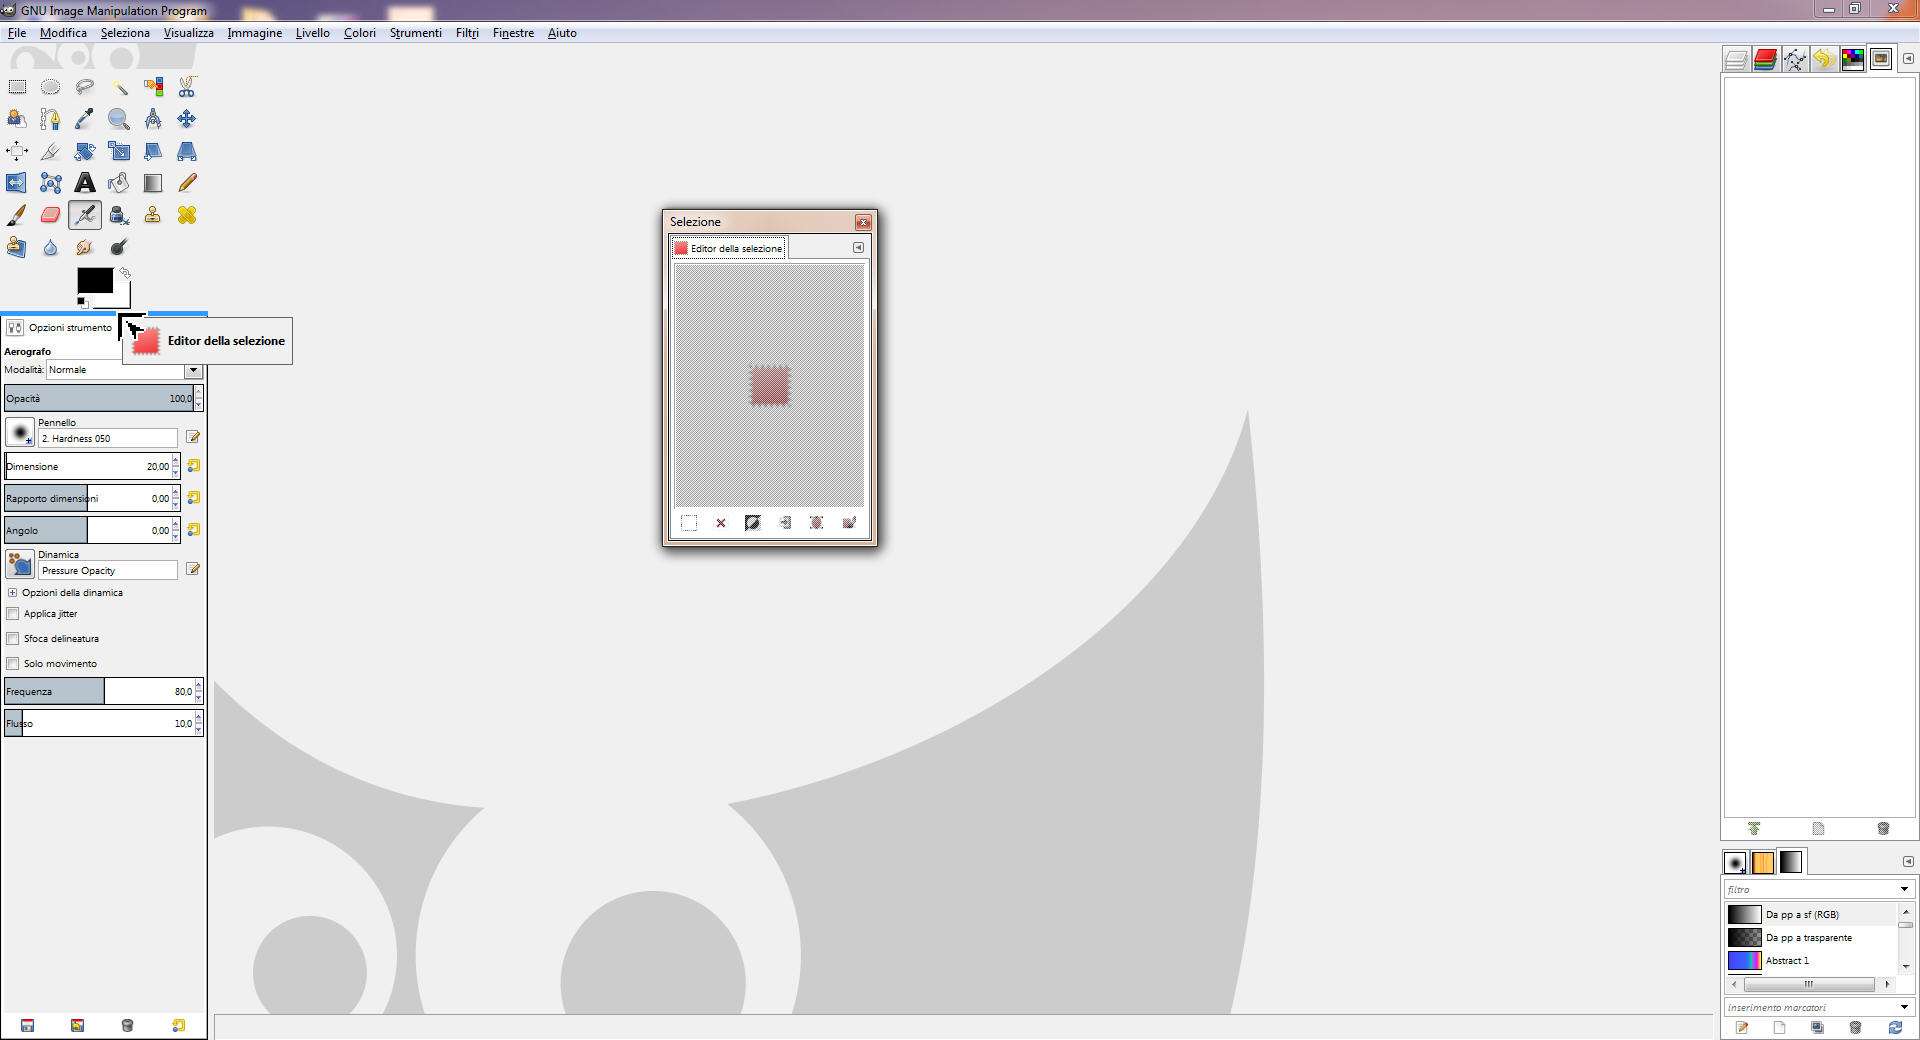The height and width of the screenshot is (1040, 1920).
Task: Select the Text tool
Action: [x=85, y=183]
